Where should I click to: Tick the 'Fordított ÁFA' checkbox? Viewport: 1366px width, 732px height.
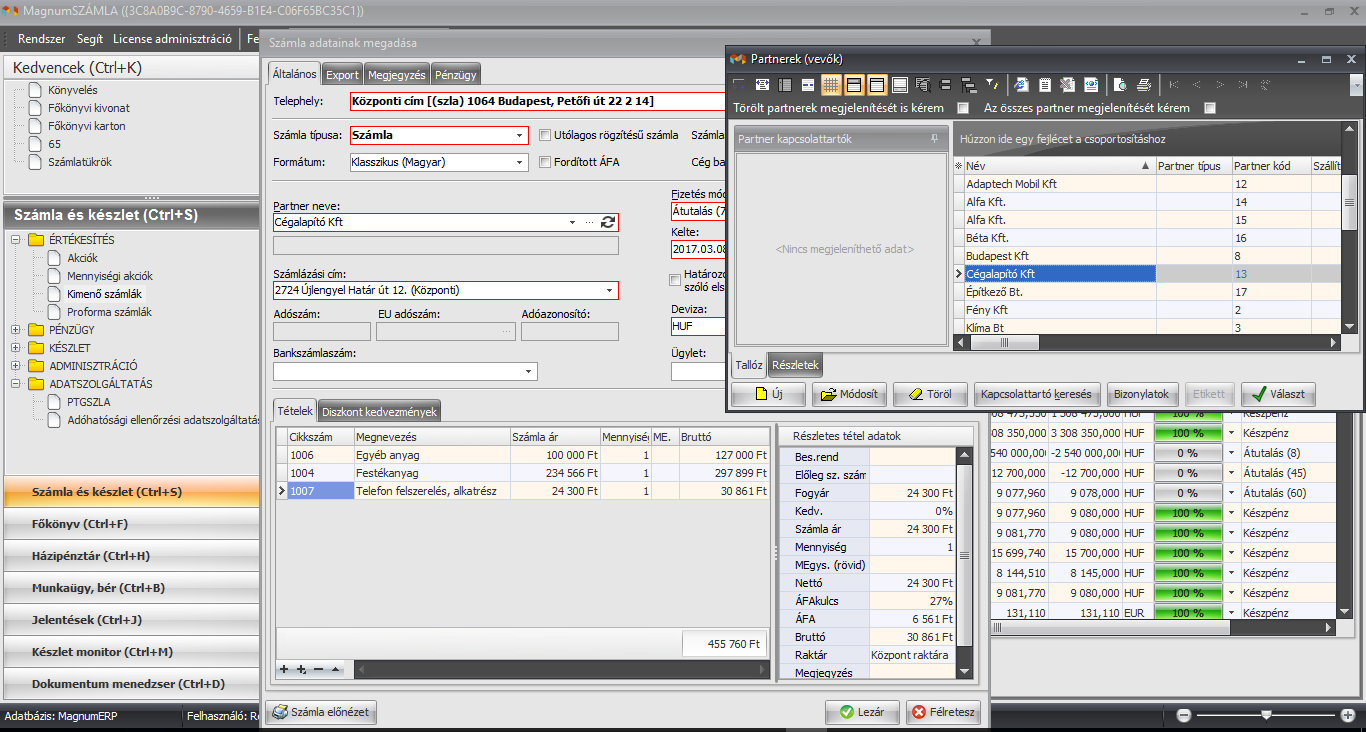click(545, 162)
